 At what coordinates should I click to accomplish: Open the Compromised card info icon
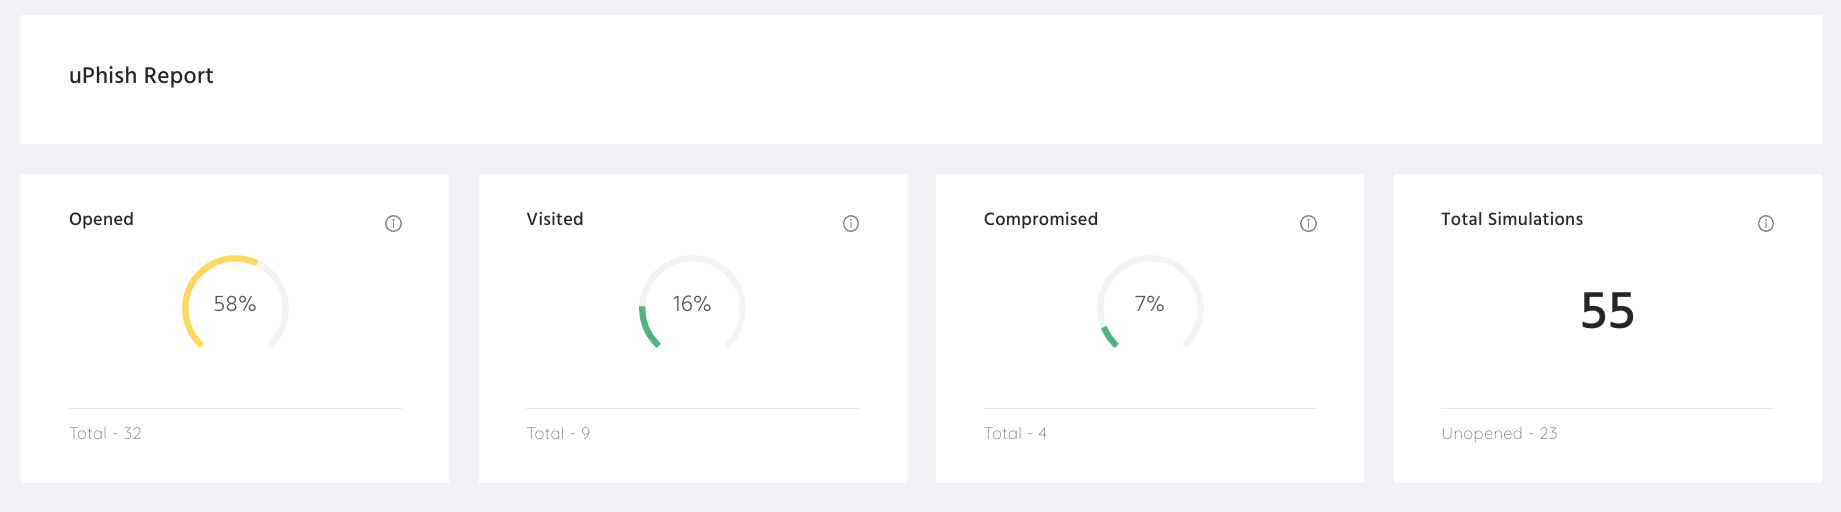[1308, 223]
